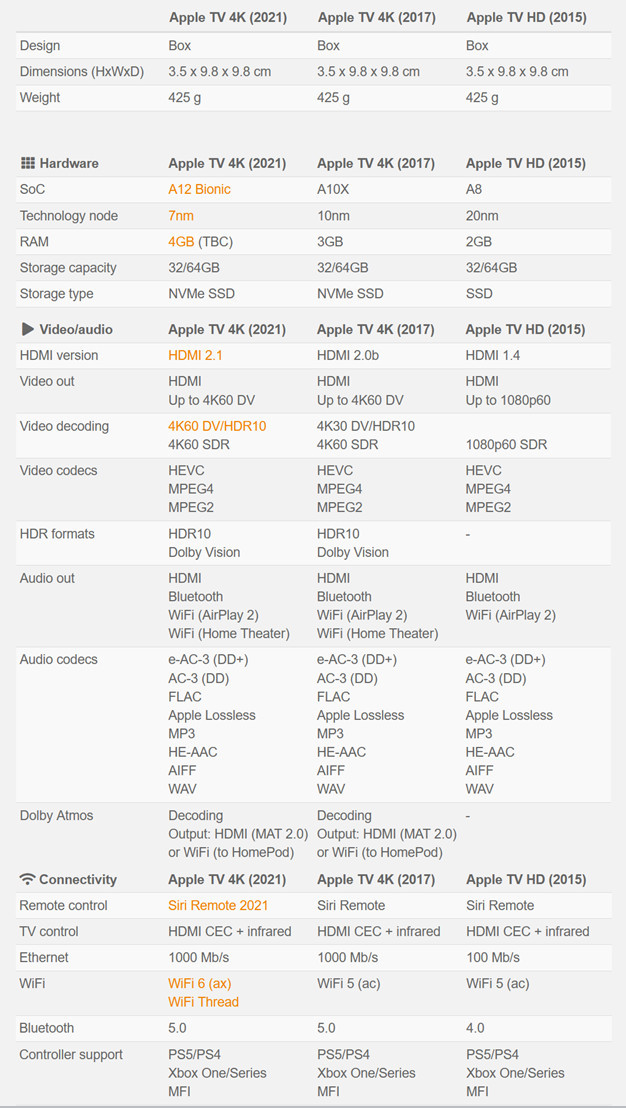Select the orange WiFi Thread link
The height and width of the screenshot is (1108, 626).
point(203,1002)
